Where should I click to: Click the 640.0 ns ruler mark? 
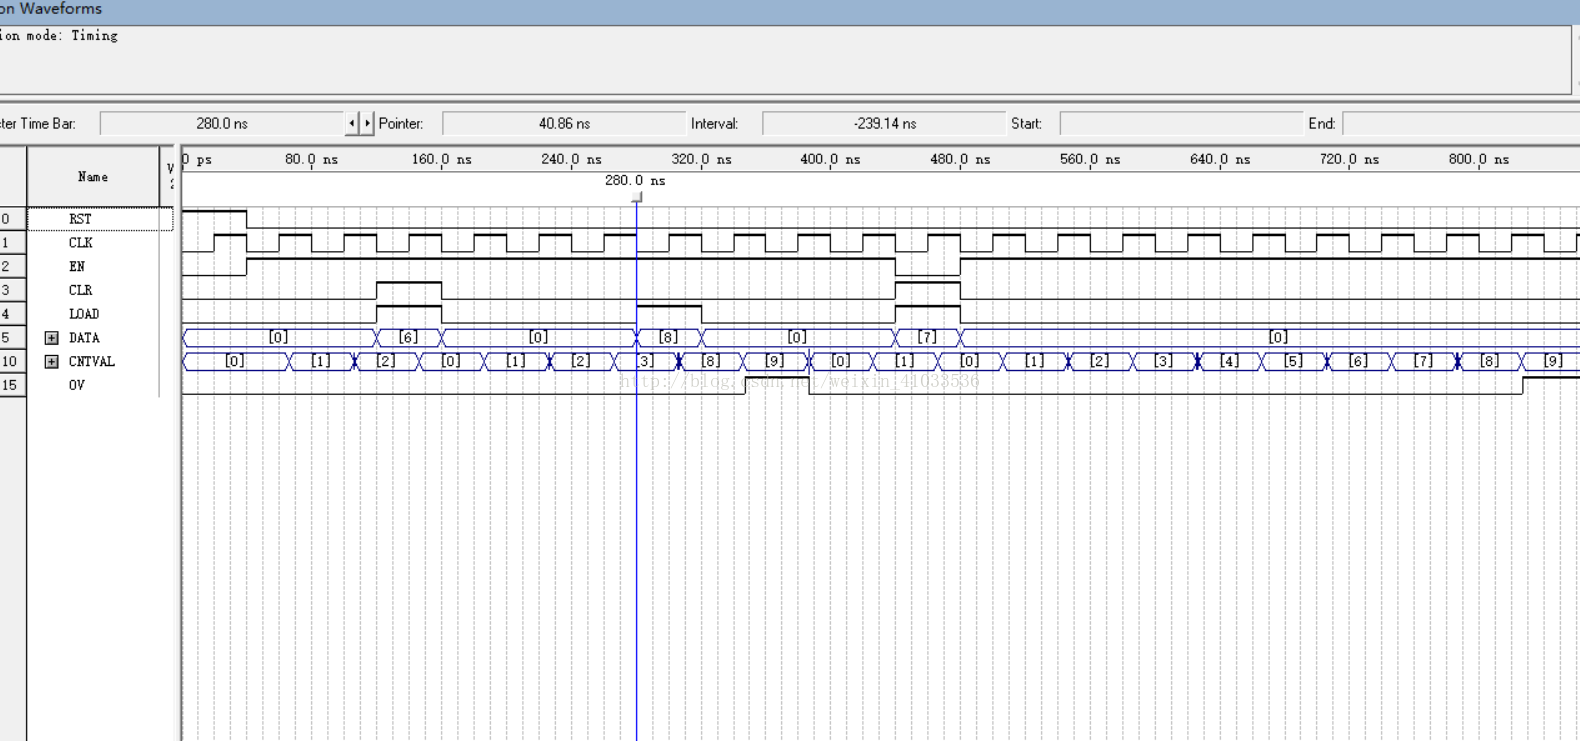pyautogui.click(x=1221, y=159)
